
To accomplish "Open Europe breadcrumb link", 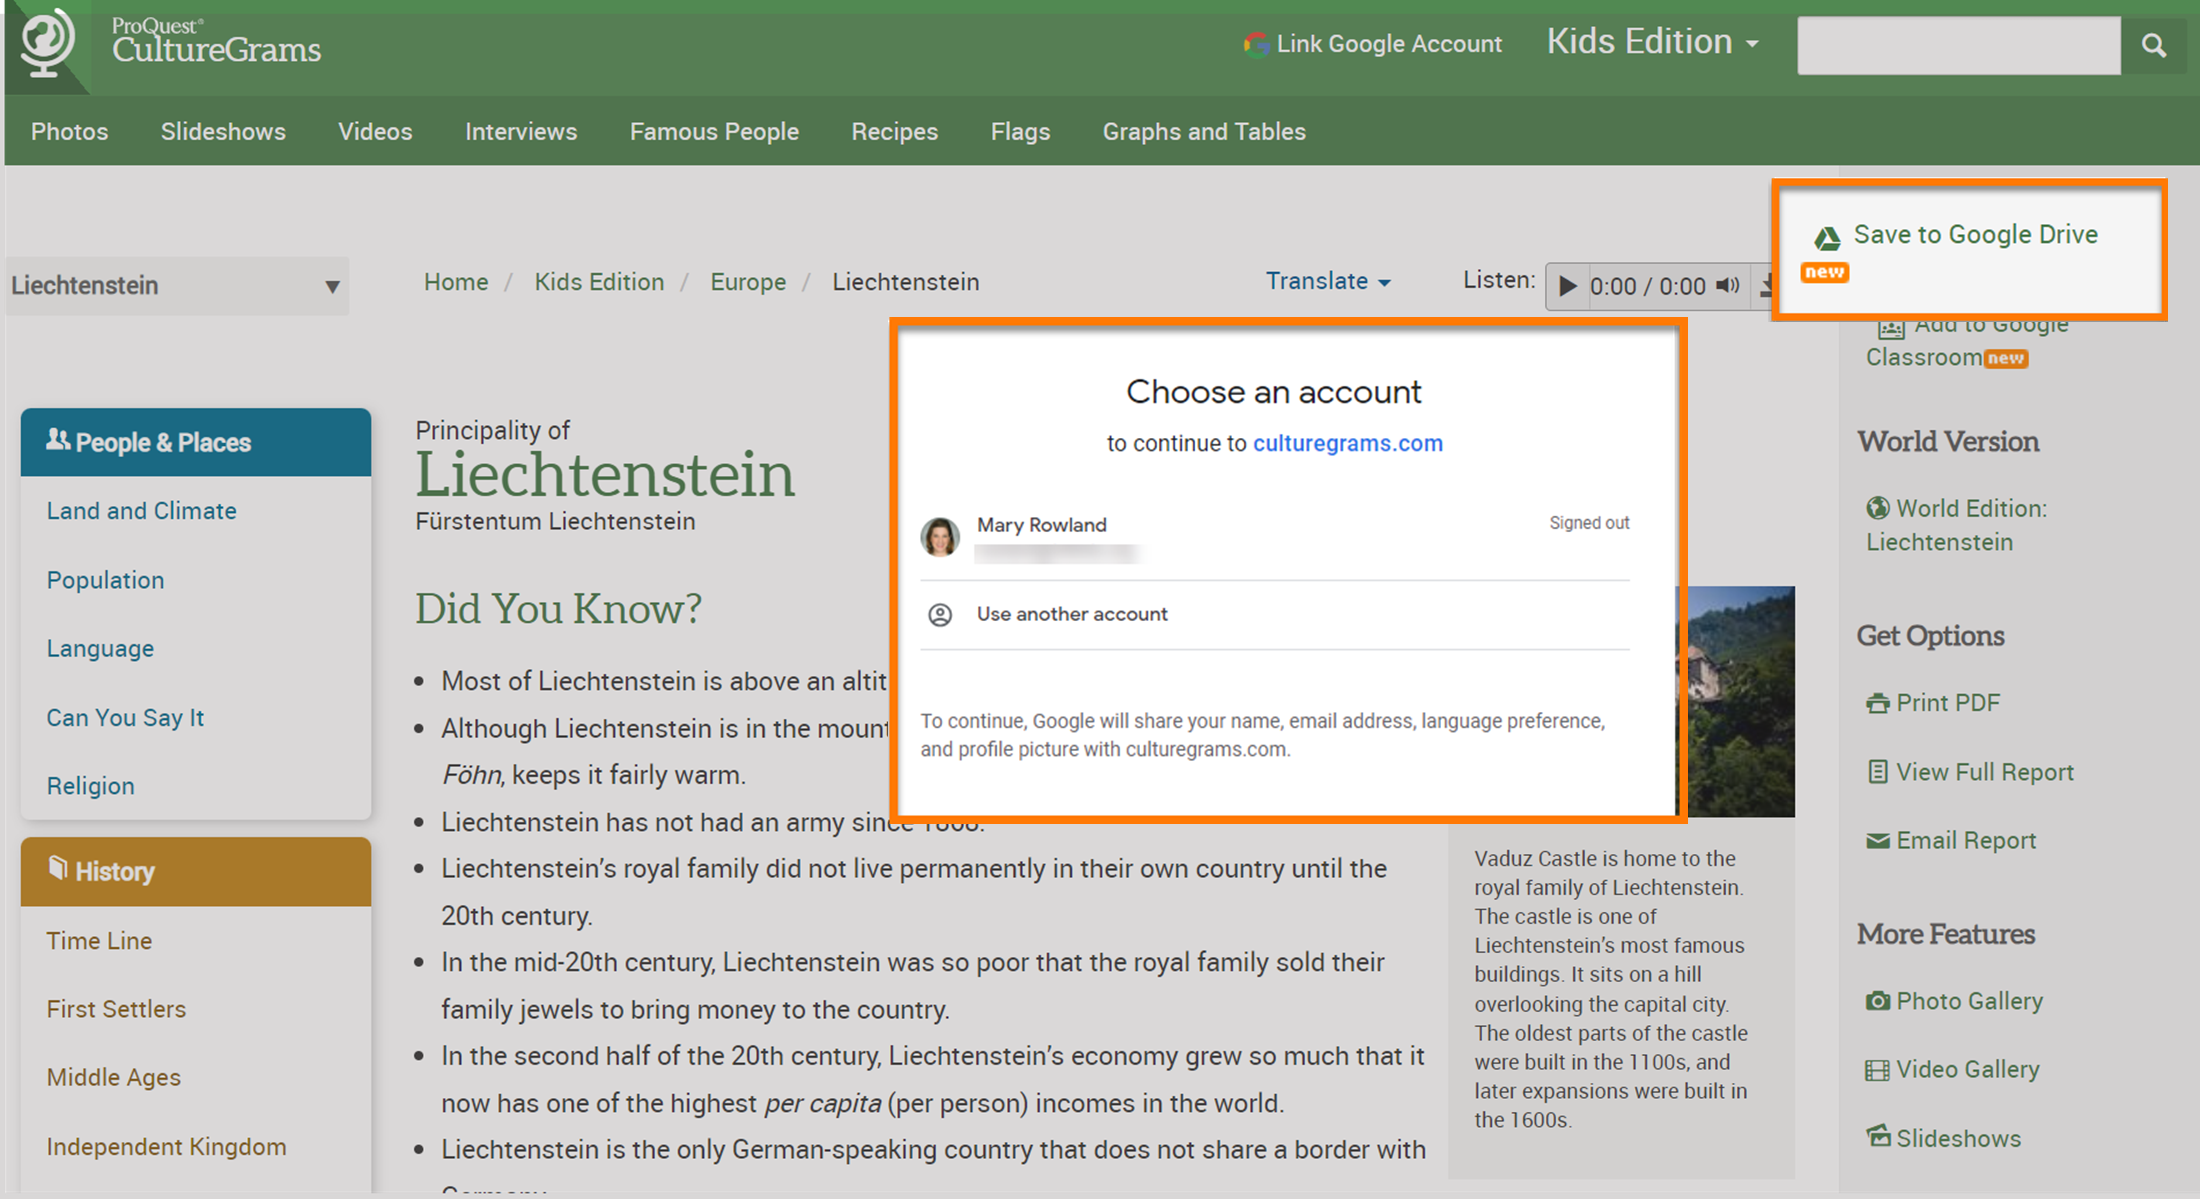I will coord(748,282).
